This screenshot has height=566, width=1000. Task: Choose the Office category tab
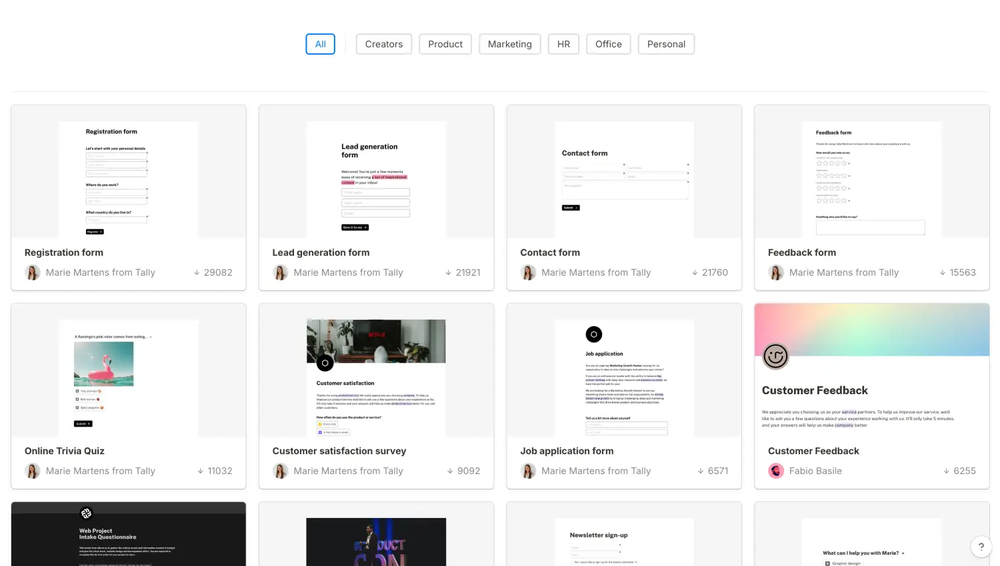click(x=608, y=44)
